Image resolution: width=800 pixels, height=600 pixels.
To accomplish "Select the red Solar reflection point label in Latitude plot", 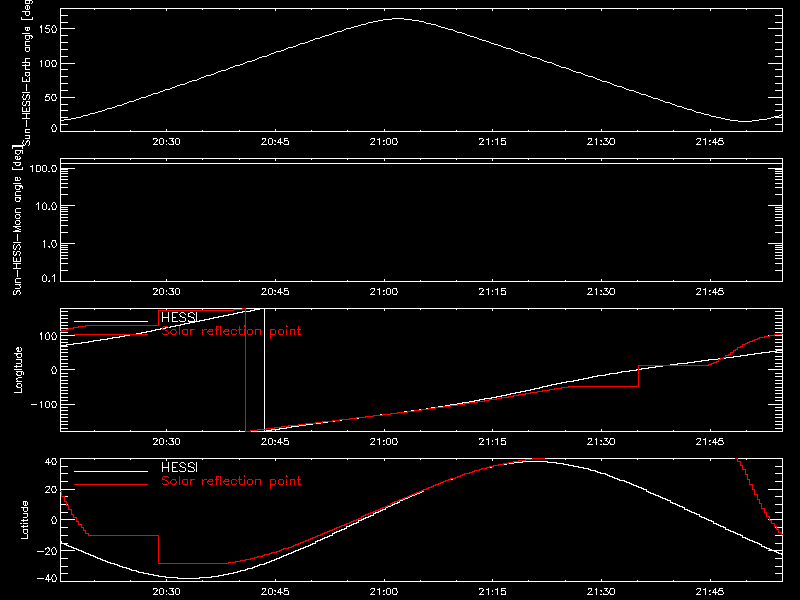I will click(x=231, y=481).
